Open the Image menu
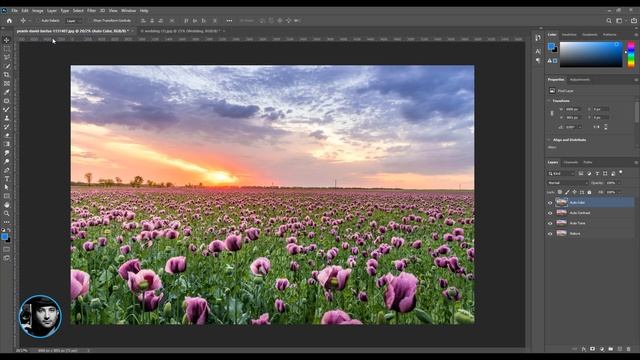Screen dimensions: 640x360 coord(37,11)
